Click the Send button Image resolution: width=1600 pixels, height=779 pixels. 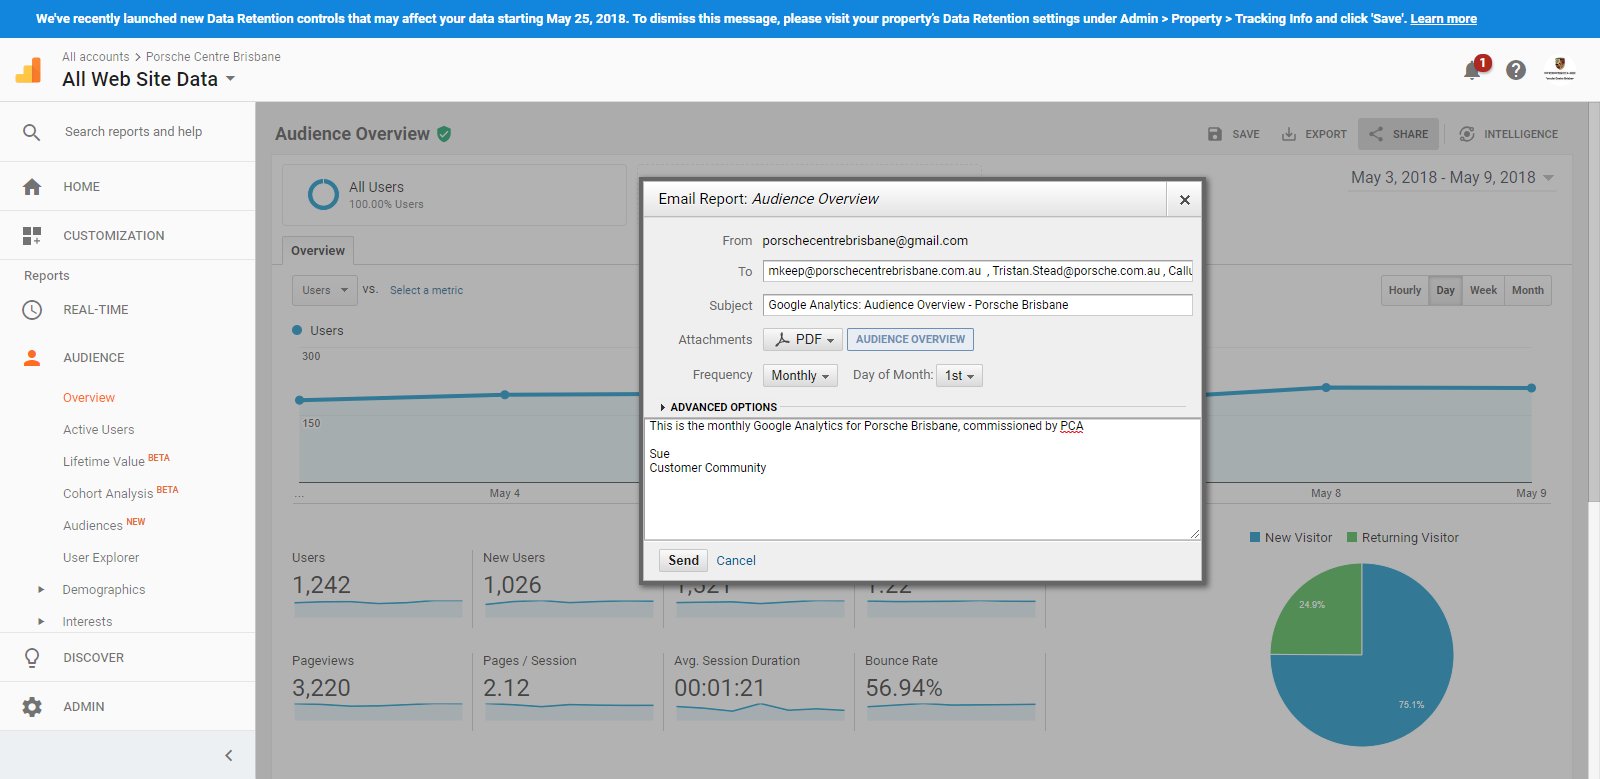tap(683, 561)
